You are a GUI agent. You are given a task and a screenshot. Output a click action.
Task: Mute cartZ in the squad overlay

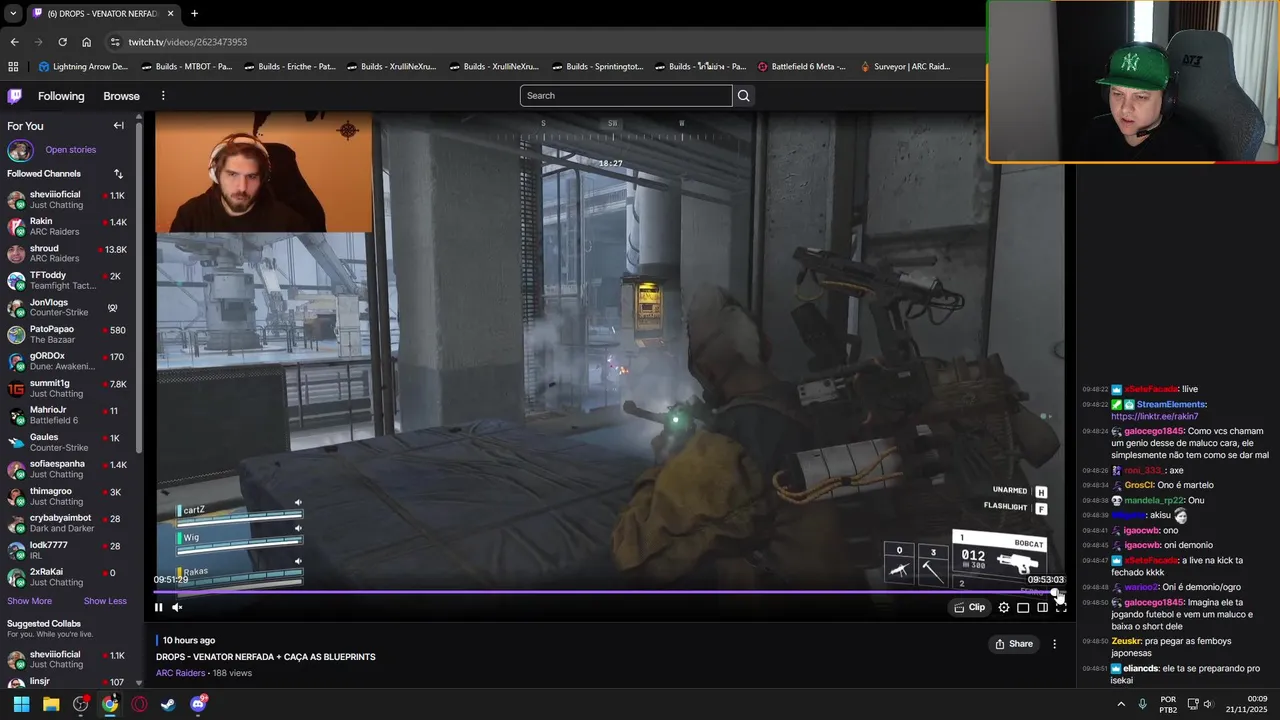298,503
